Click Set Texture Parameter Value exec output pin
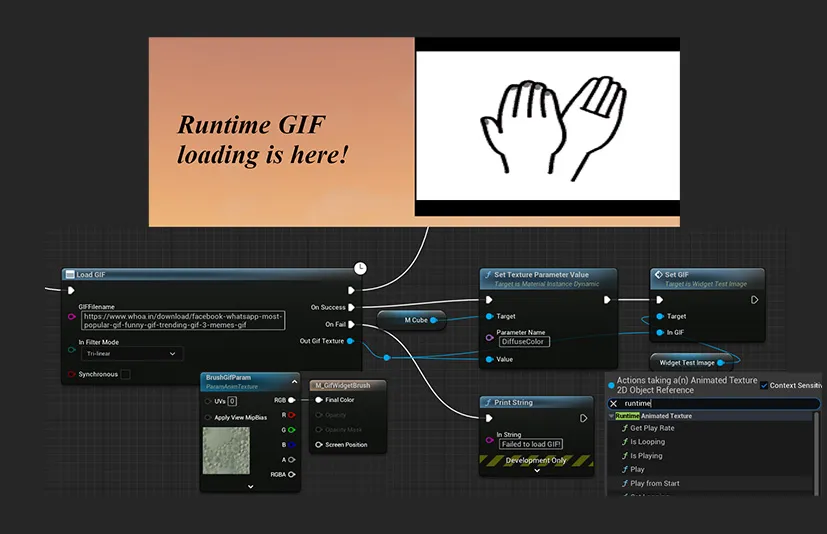 (607, 300)
